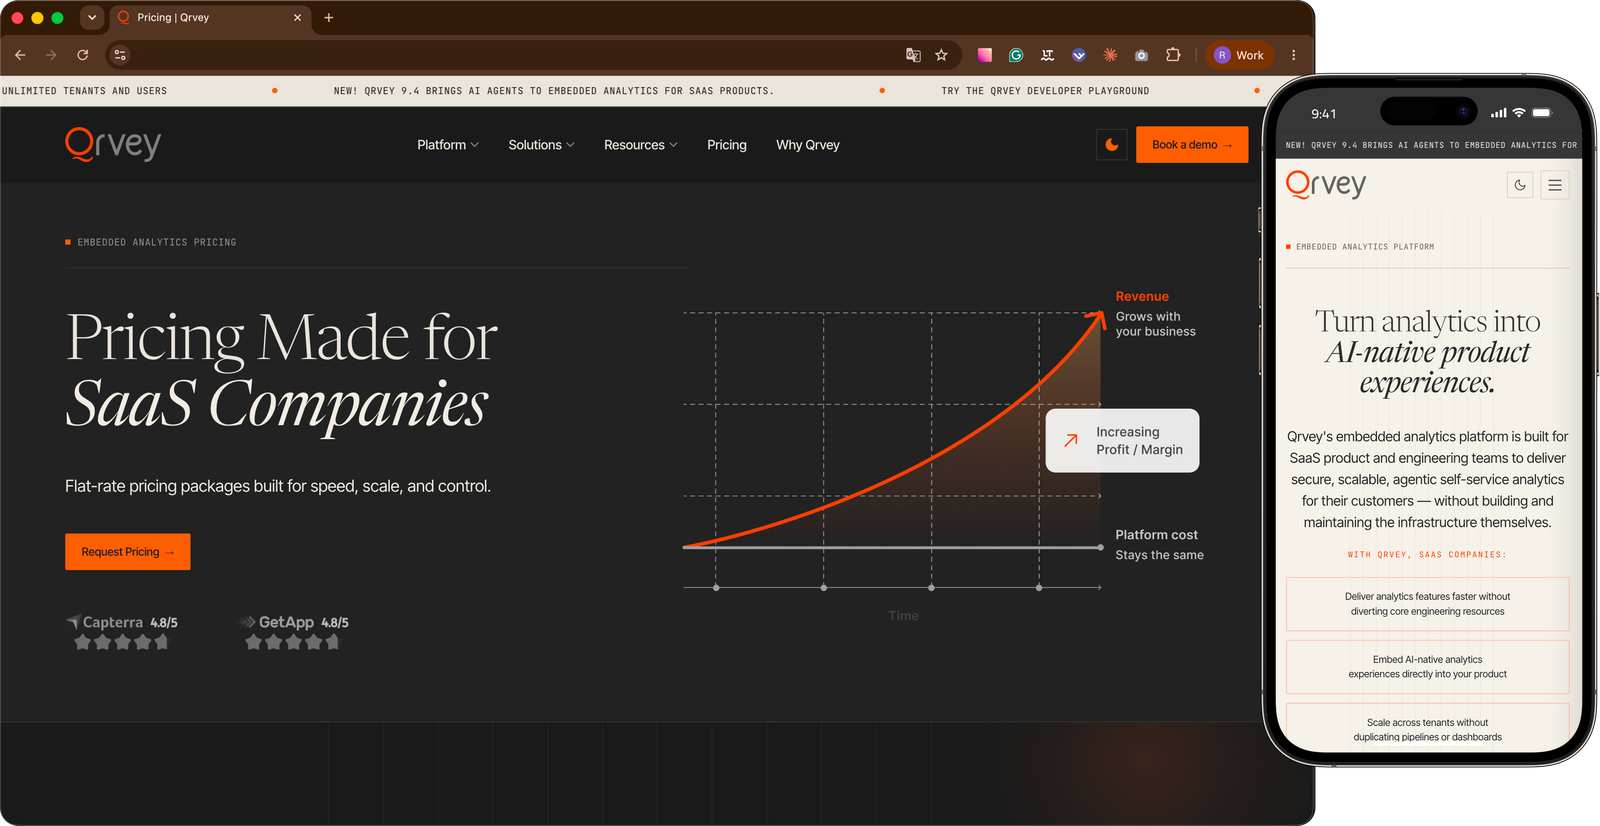Reload the Qrvey pricing page
This screenshot has width=1600, height=826.
[x=83, y=55]
